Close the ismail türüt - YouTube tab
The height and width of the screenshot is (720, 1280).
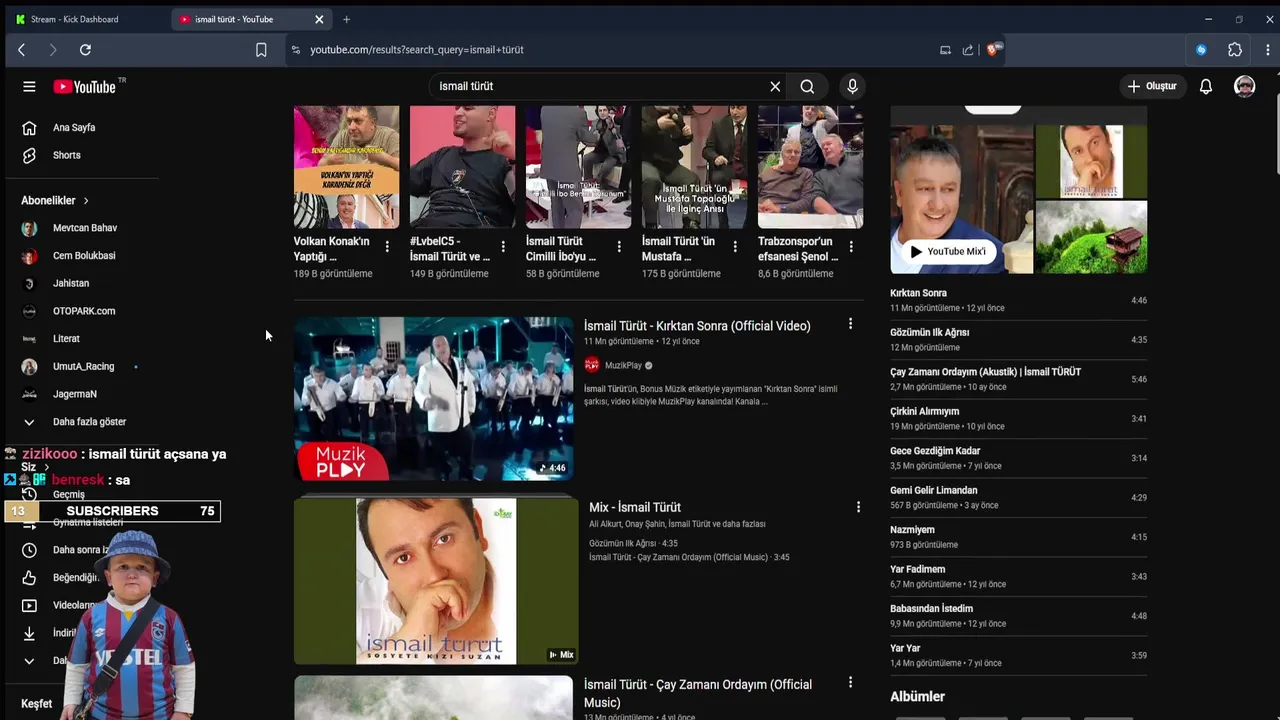click(319, 19)
